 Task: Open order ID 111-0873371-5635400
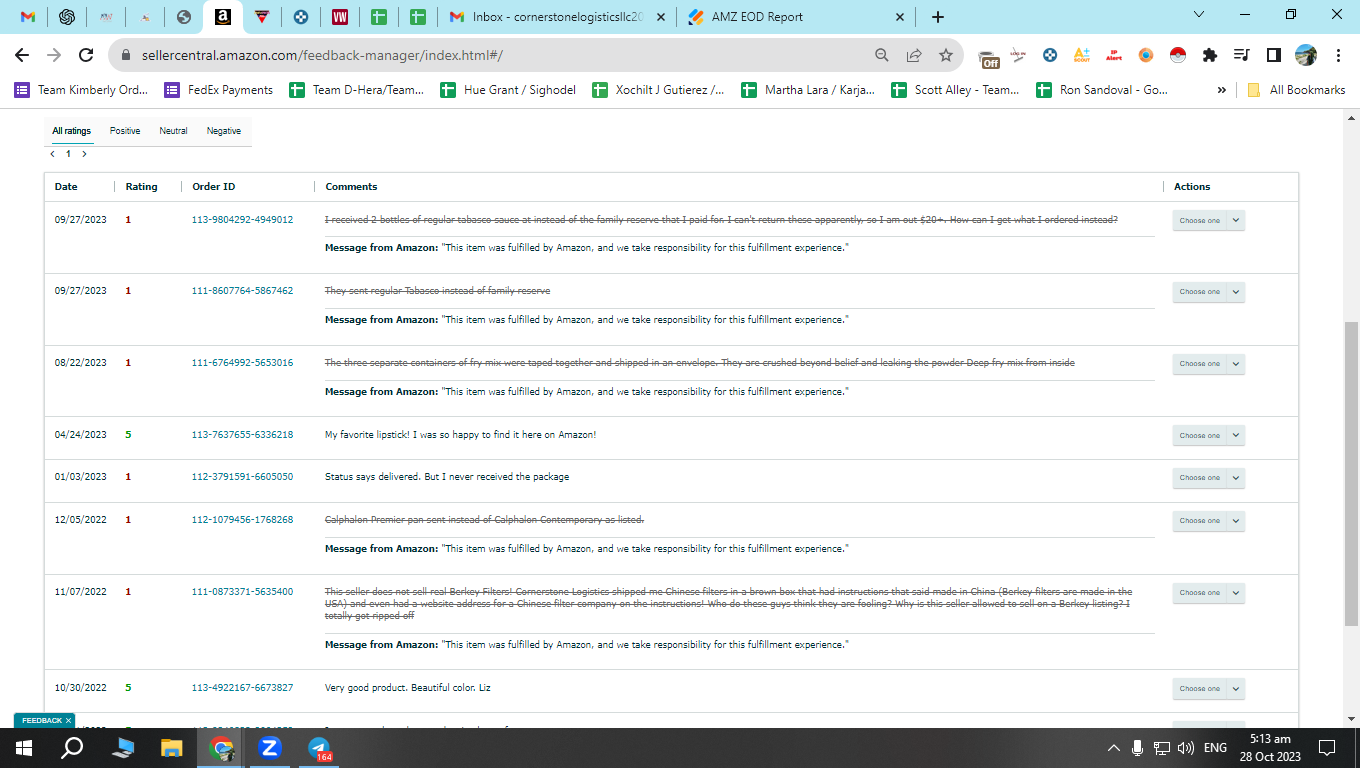[x=243, y=592]
